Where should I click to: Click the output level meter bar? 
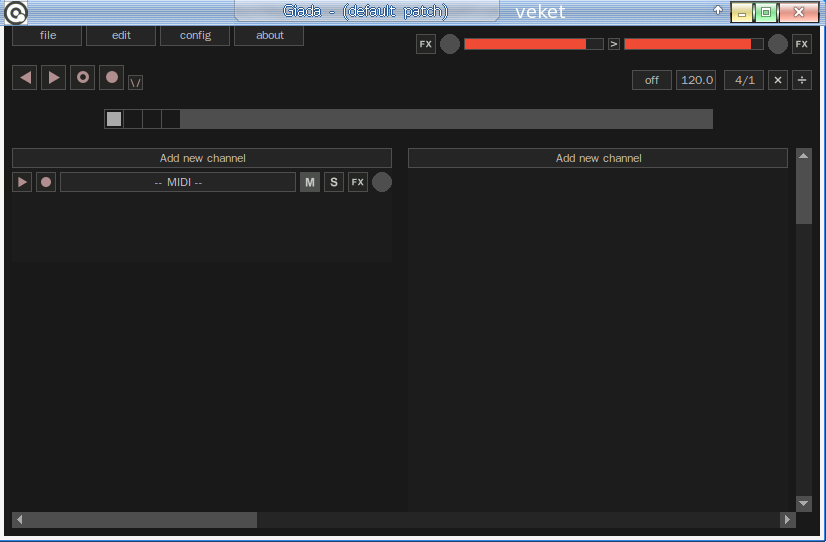[694, 44]
